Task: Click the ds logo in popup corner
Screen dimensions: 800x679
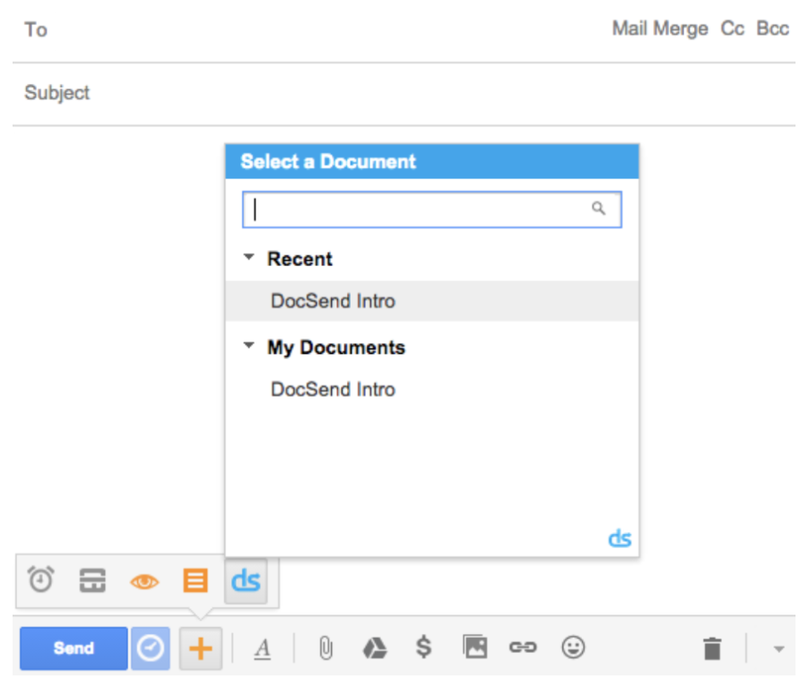Action: tap(620, 538)
